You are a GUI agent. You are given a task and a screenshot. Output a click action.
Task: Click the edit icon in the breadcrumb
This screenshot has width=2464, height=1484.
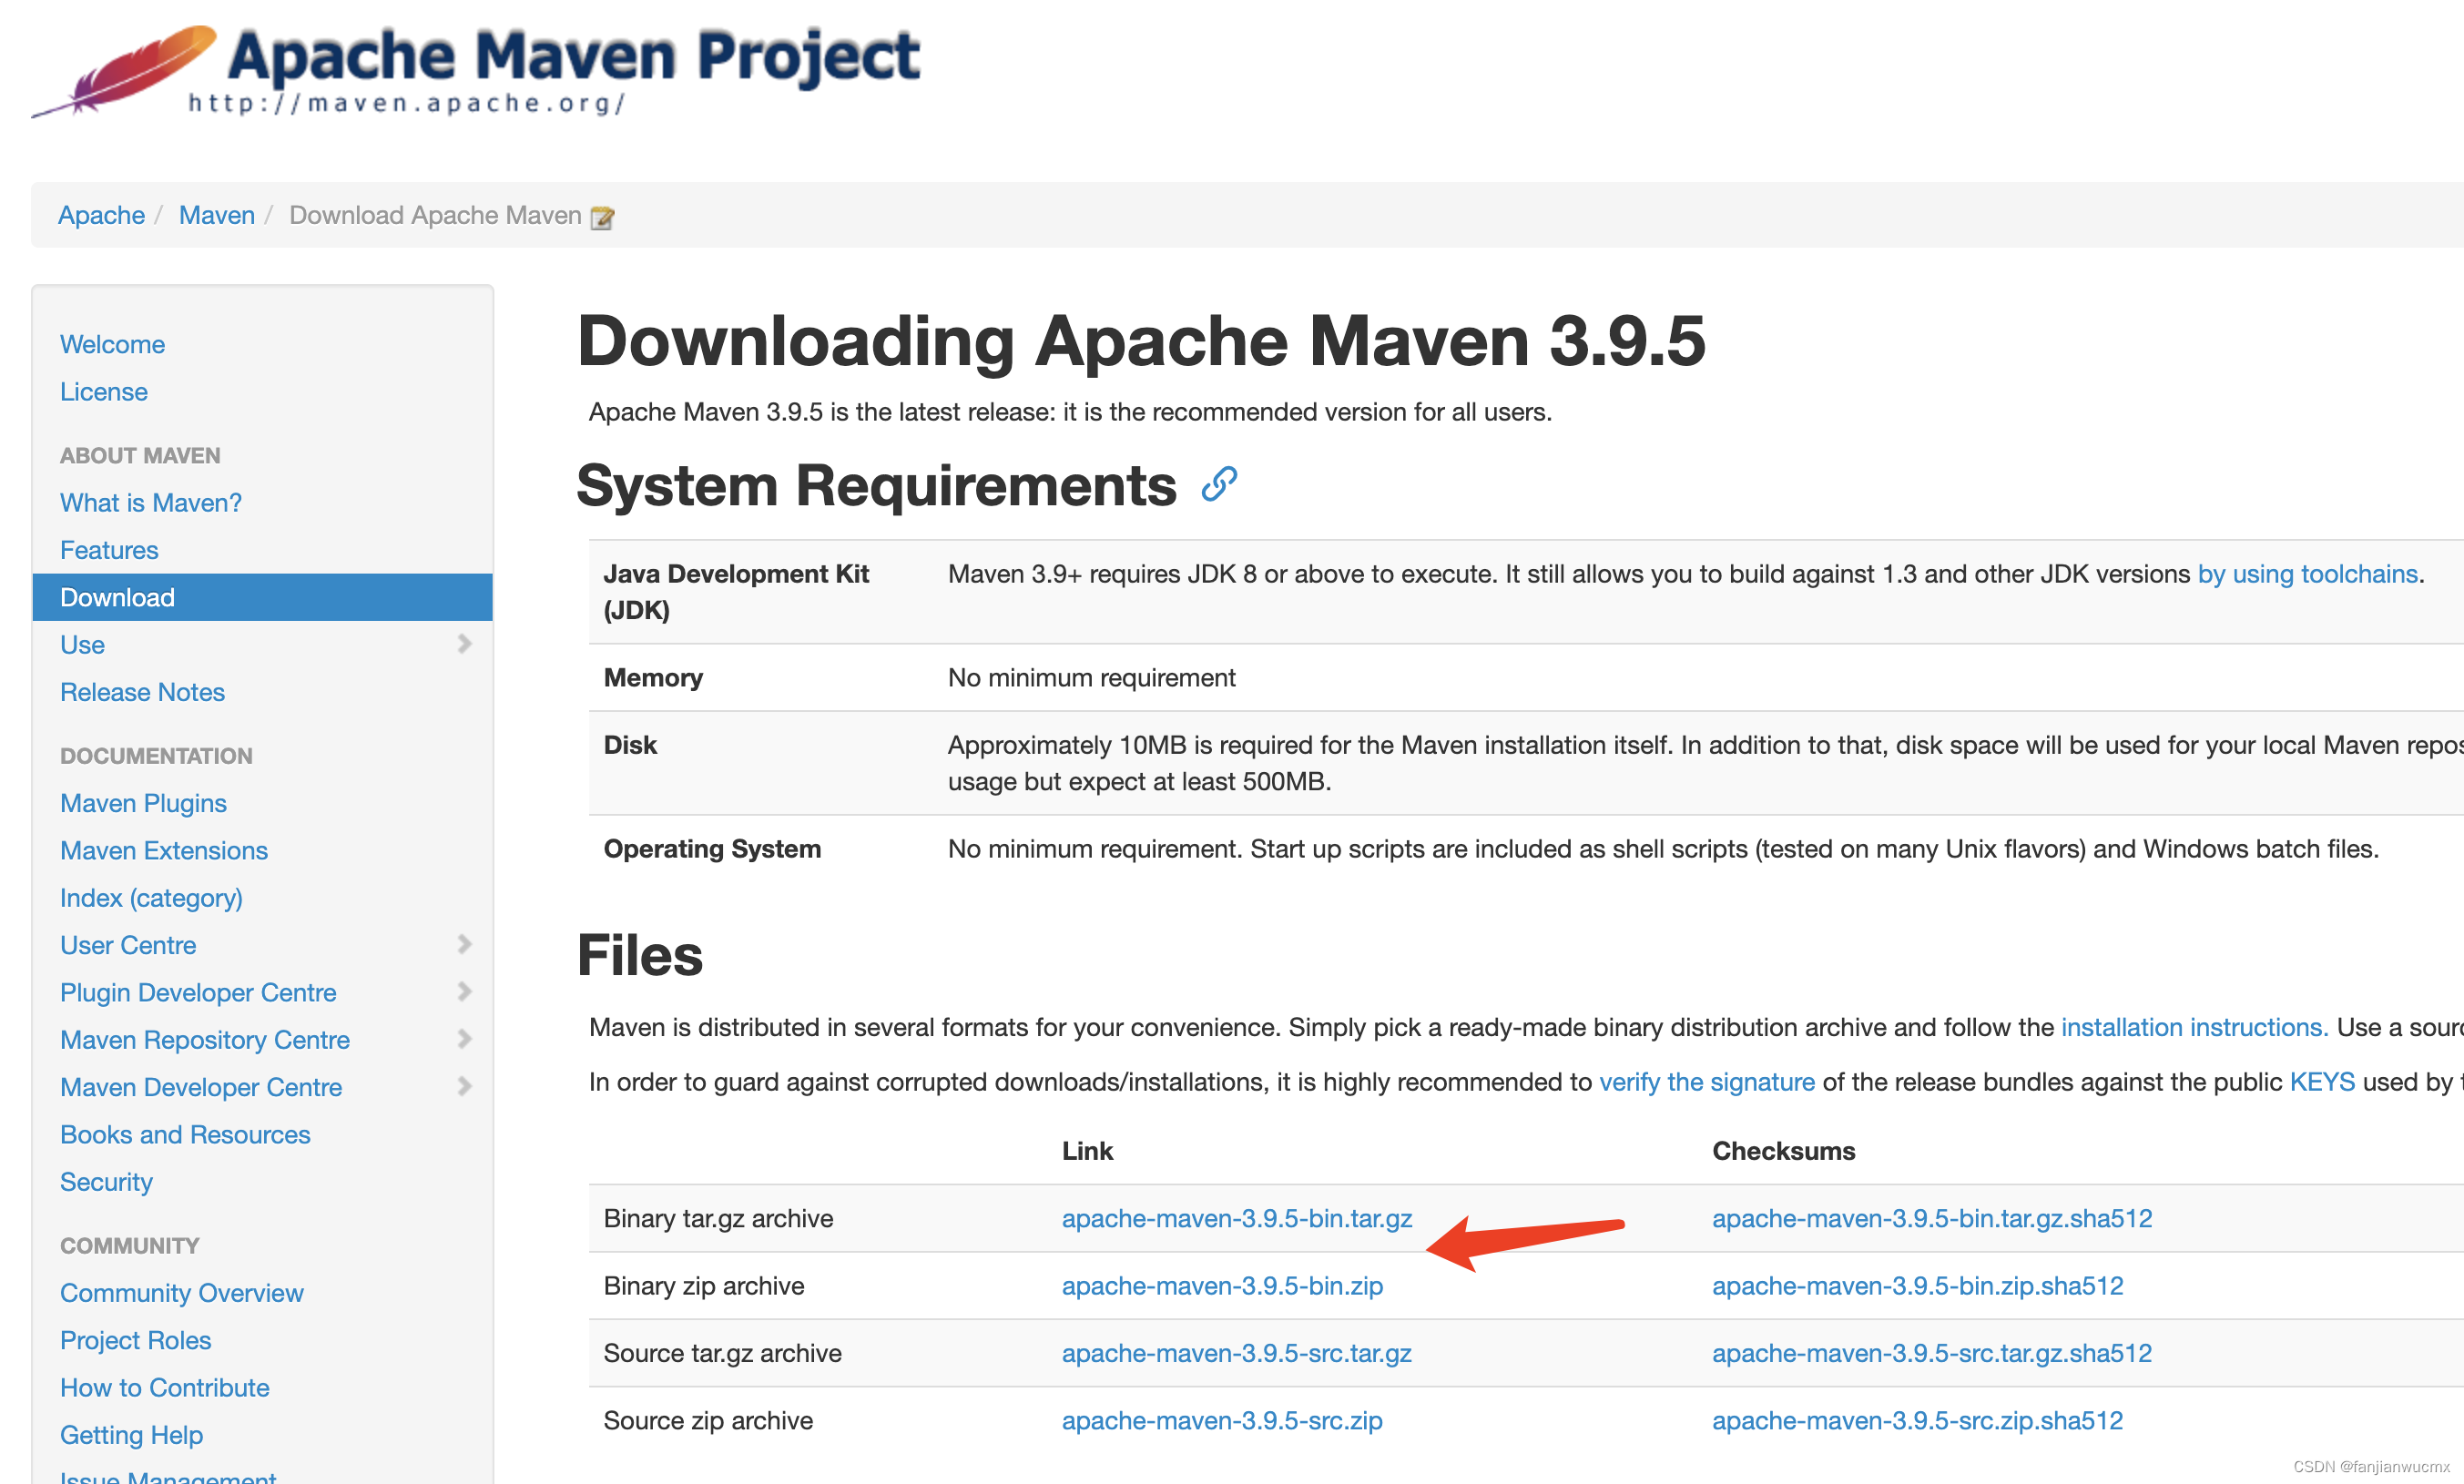point(602,217)
